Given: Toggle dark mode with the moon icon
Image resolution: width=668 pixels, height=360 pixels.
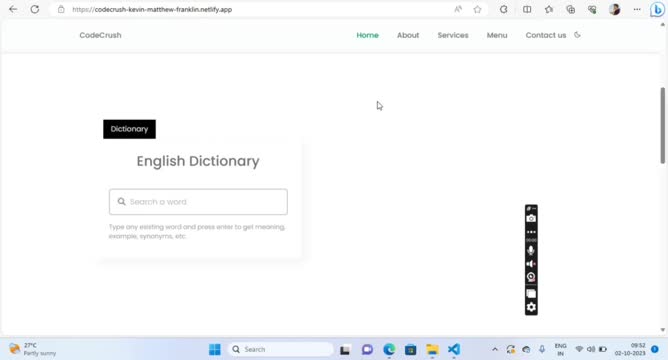Looking at the screenshot, I should pos(577,35).
